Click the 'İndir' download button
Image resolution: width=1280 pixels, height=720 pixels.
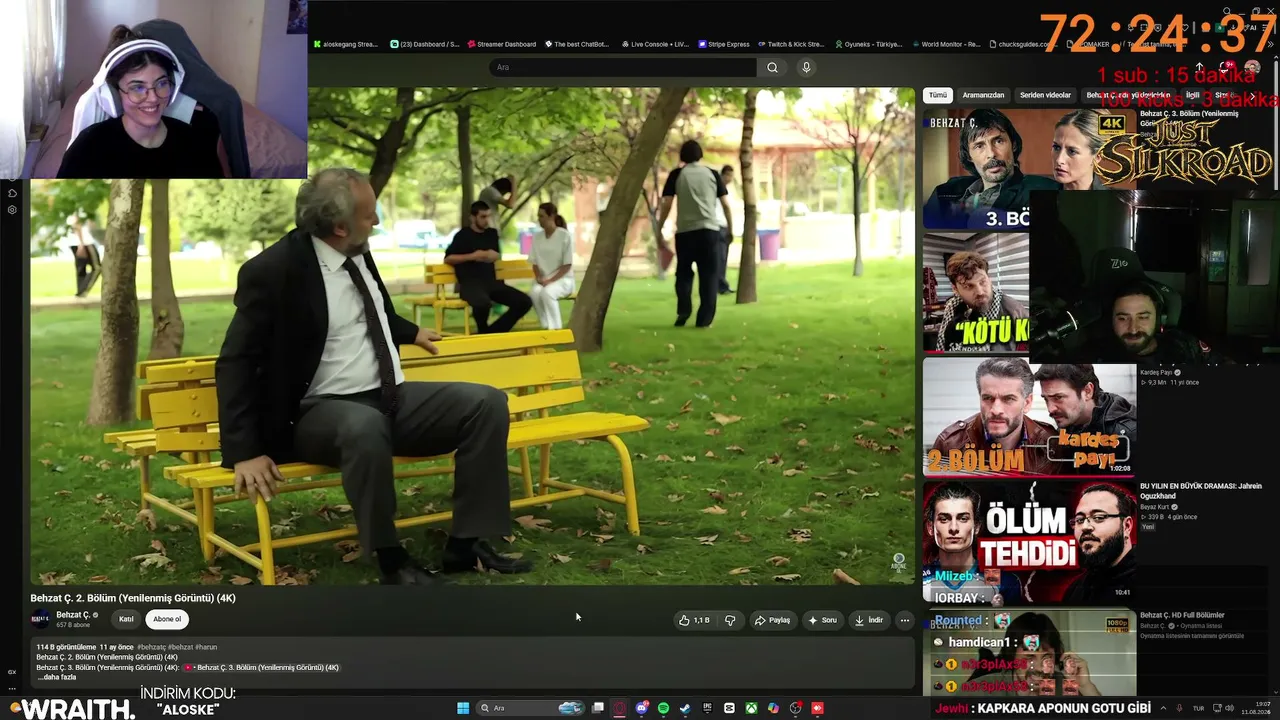[869, 620]
